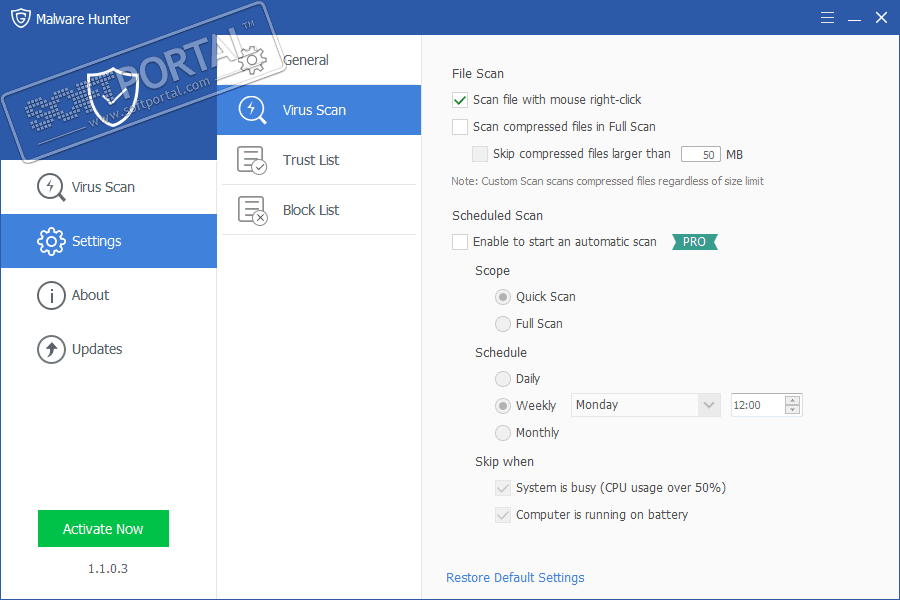Screen dimensions: 900x600
Task: Click the Malware Hunter shield logo in title bar
Action: (21, 18)
